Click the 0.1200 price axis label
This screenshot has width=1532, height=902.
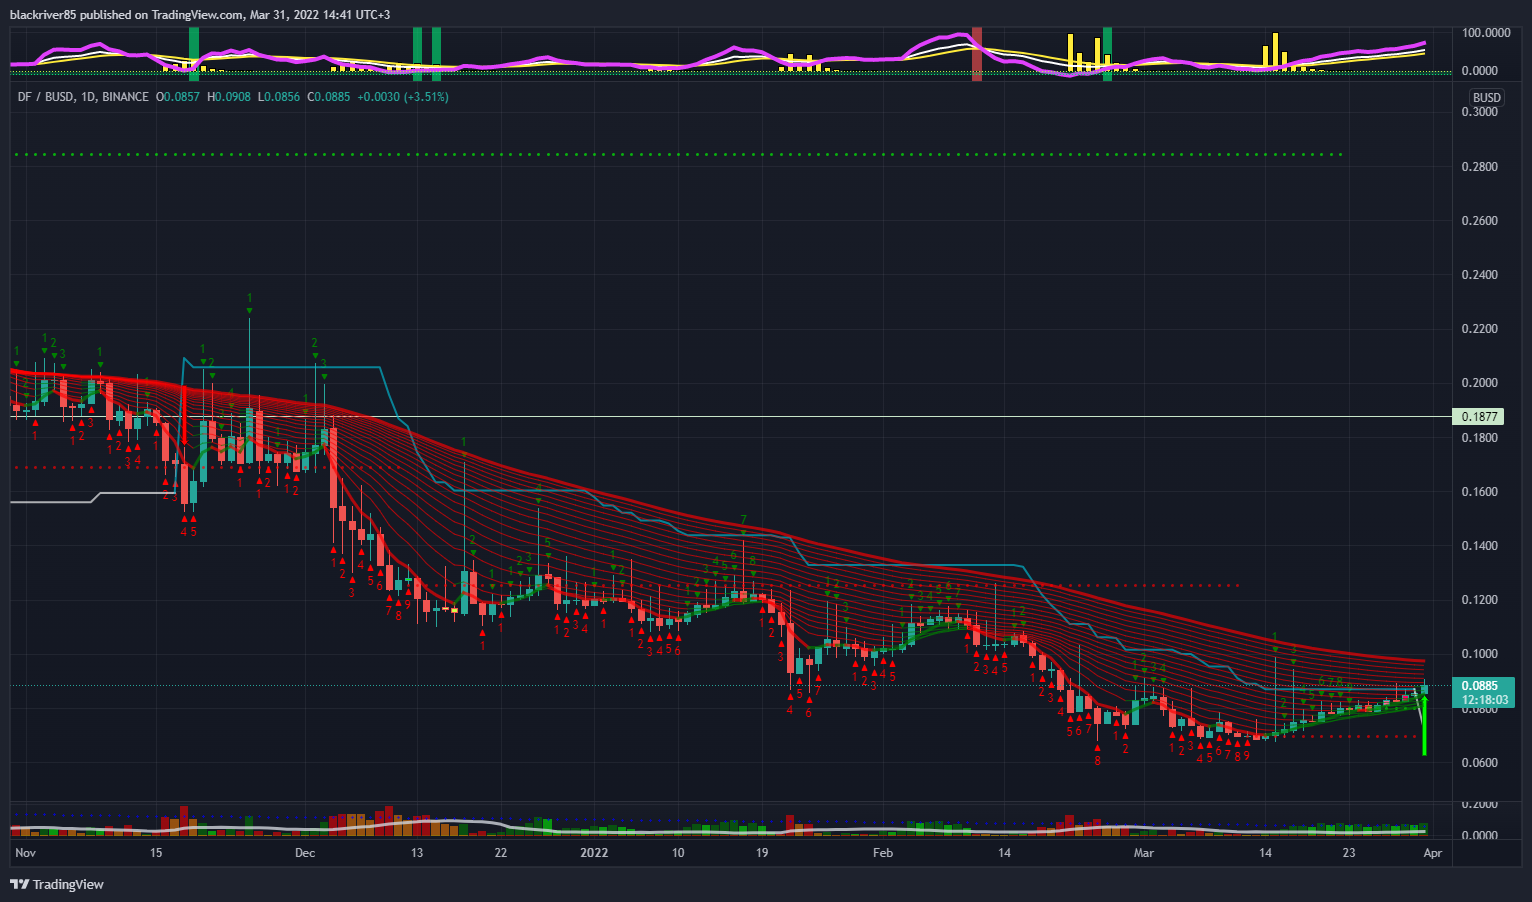point(1480,600)
